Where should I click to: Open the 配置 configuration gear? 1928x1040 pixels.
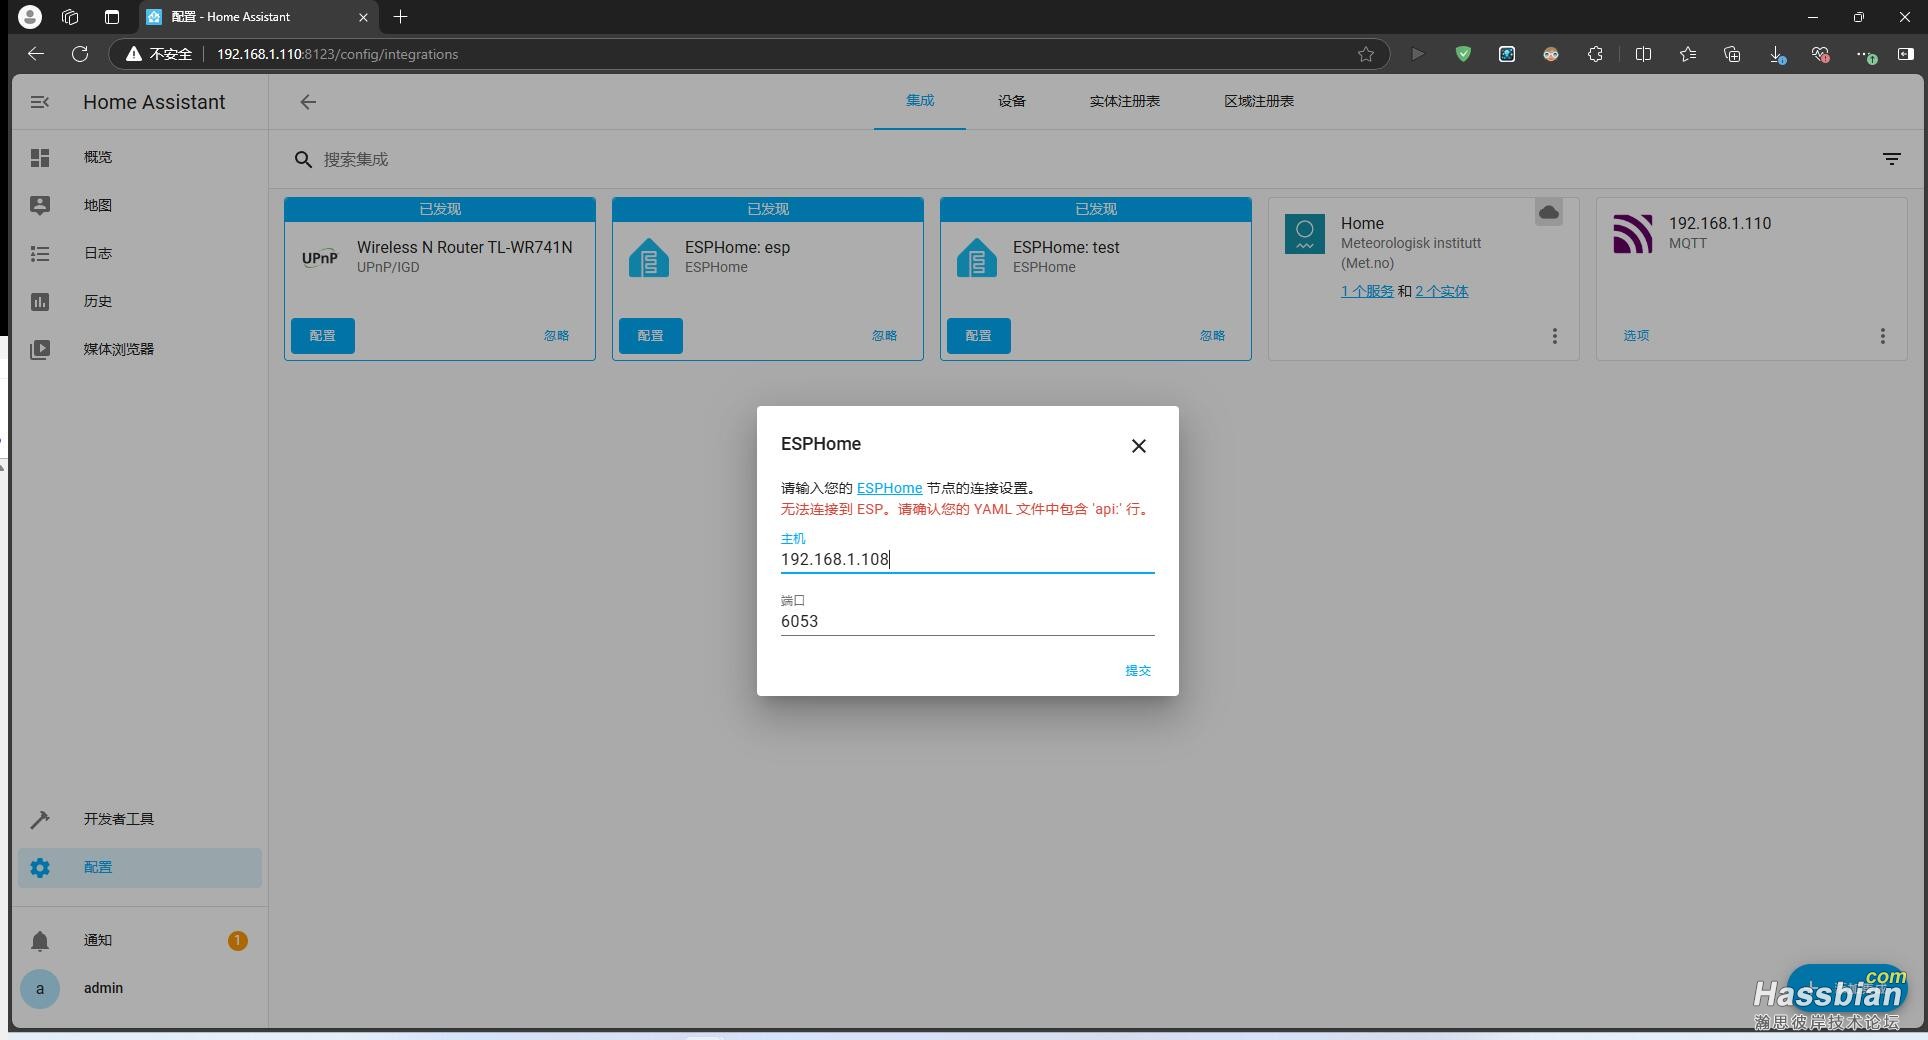click(140, 867)
